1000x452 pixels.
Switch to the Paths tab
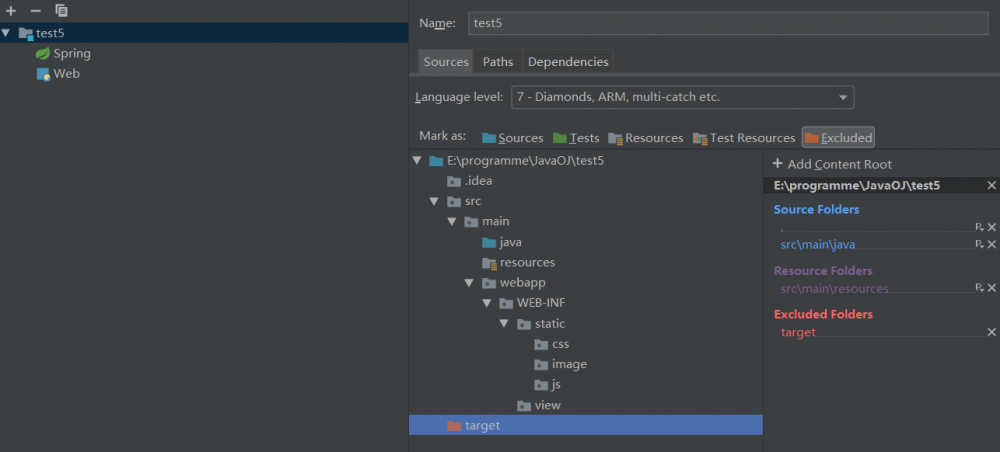[498, 62]
